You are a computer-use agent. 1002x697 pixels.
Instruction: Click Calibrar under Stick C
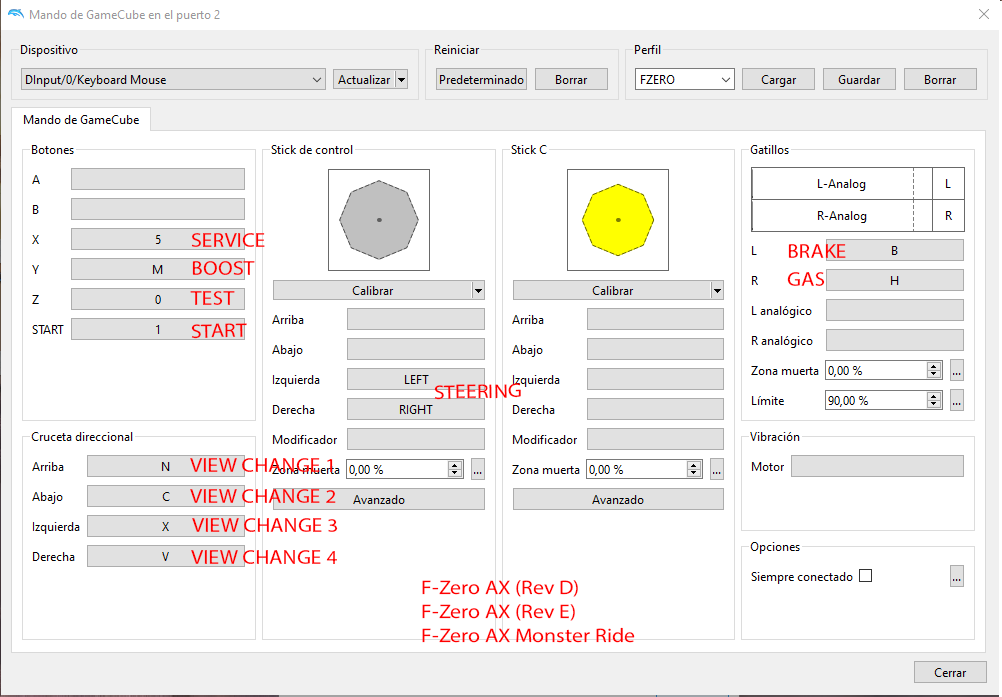click(612, 290)
